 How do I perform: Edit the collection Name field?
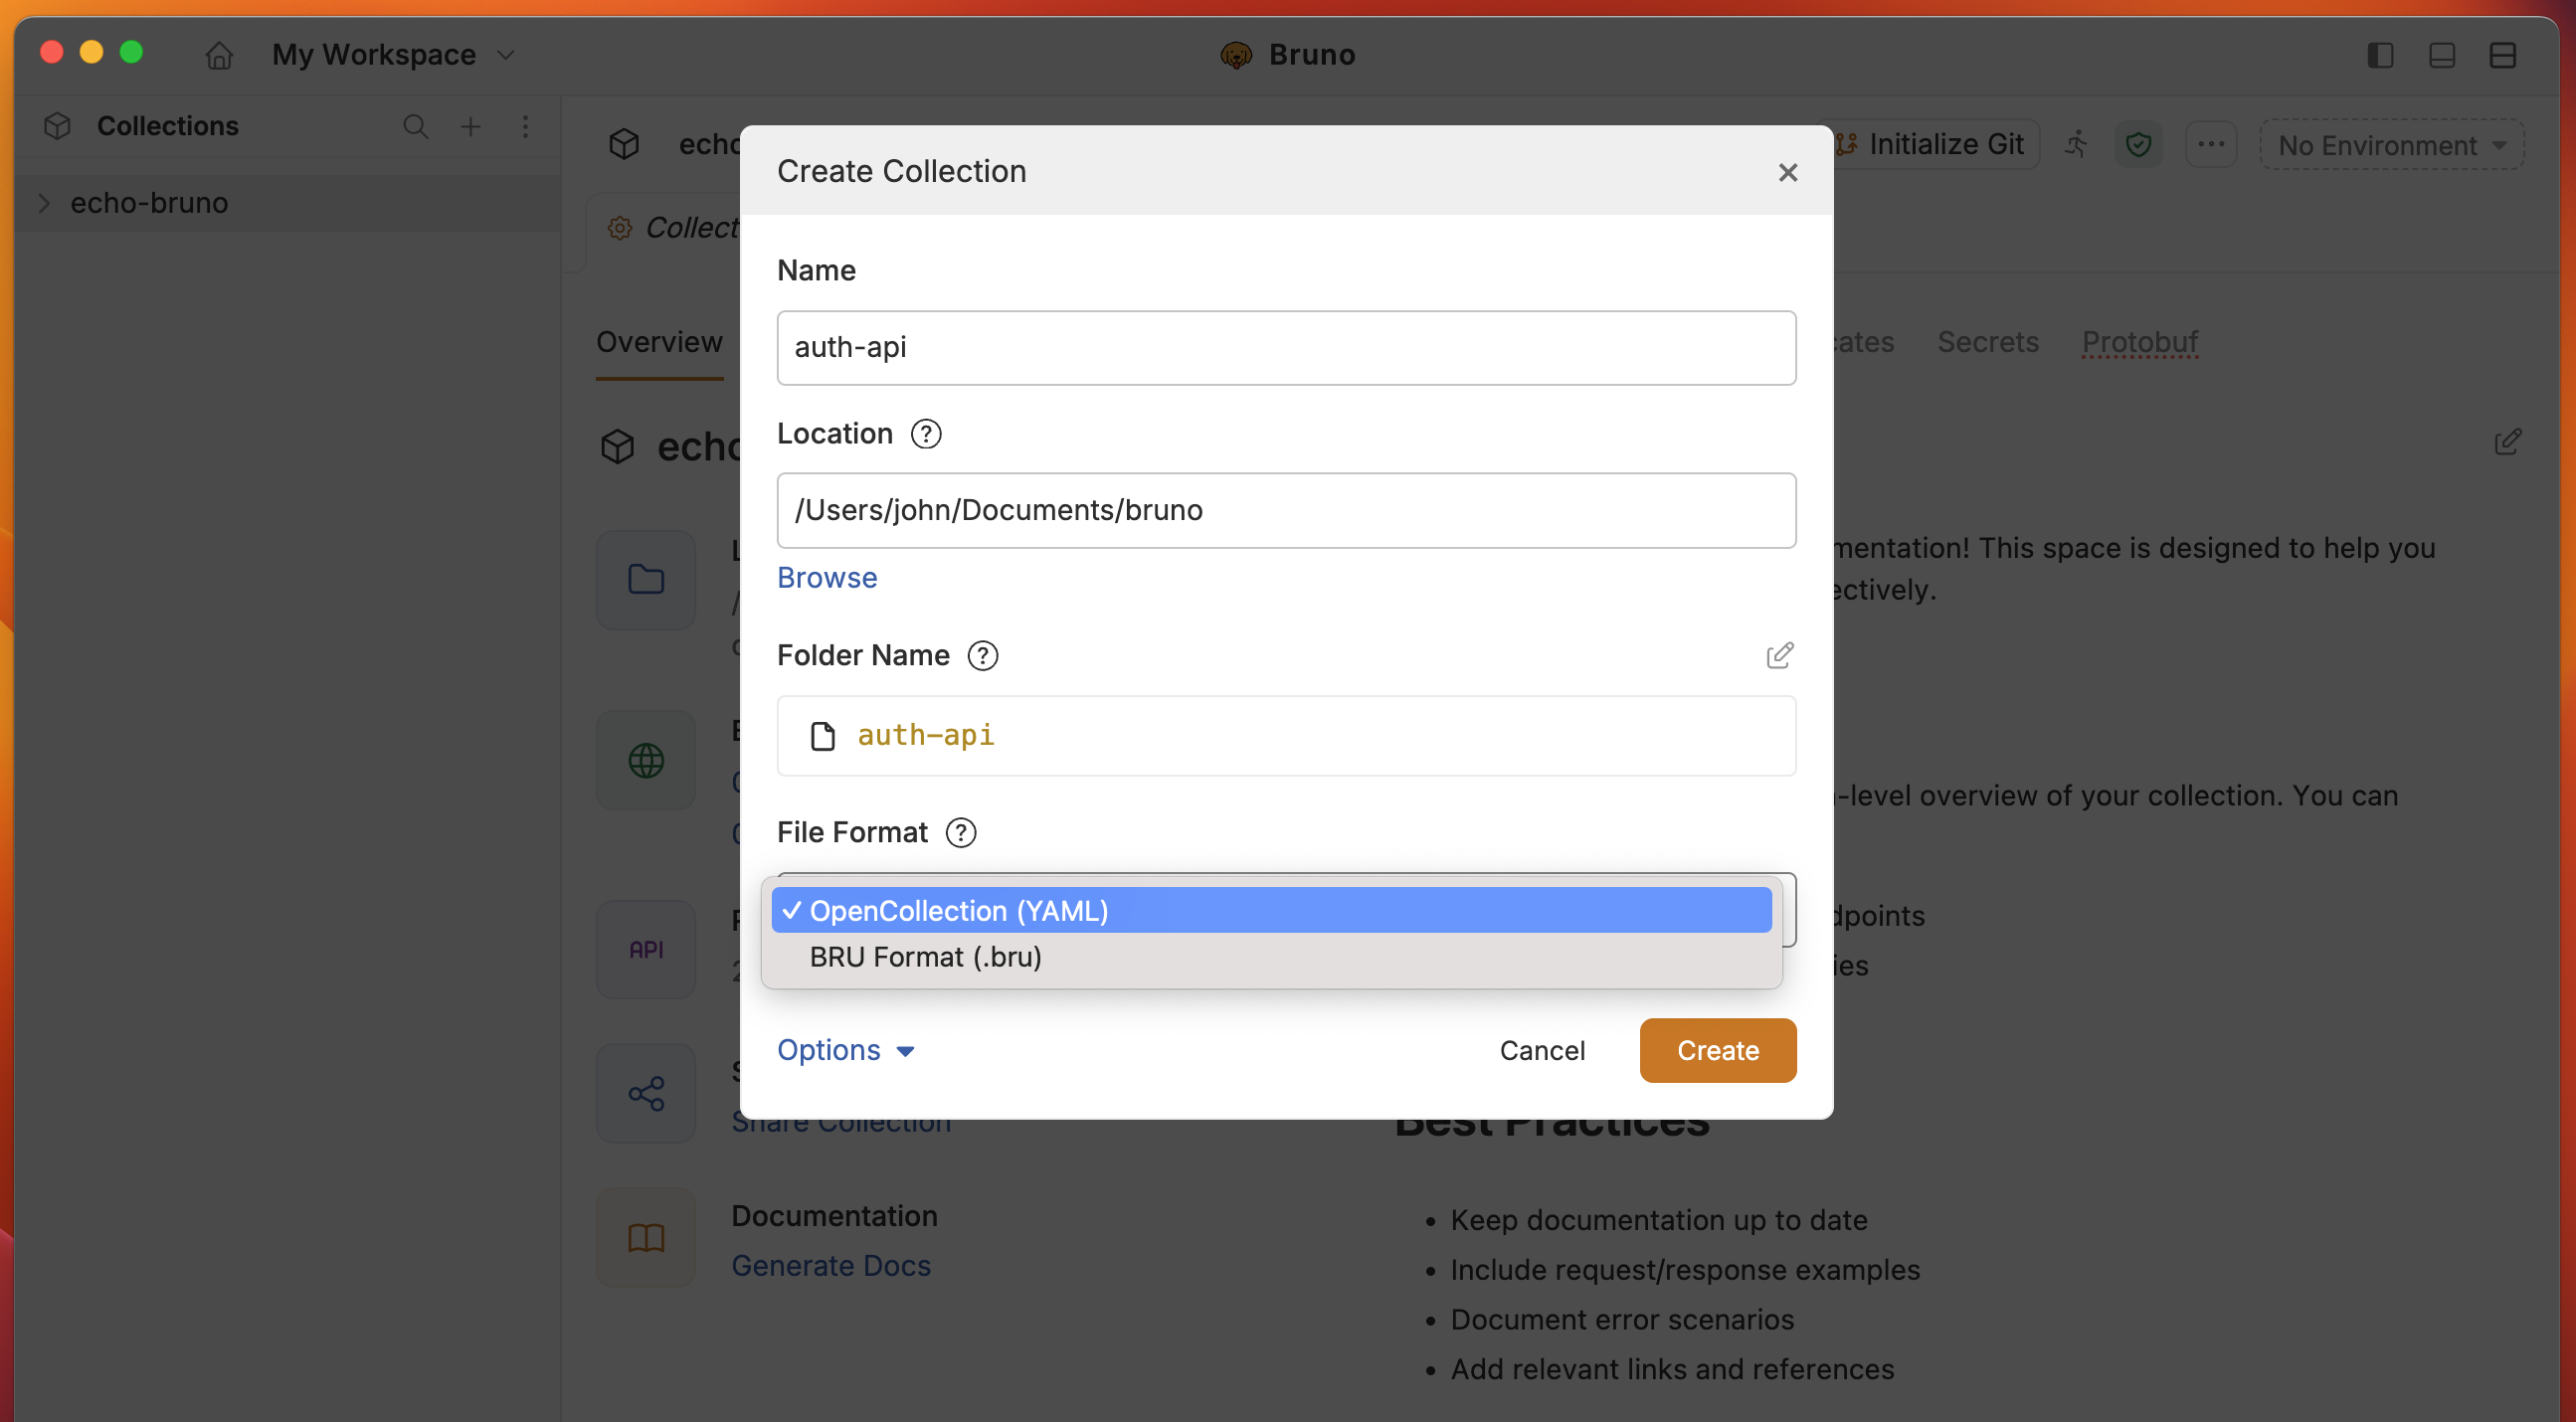point(1286,347)
